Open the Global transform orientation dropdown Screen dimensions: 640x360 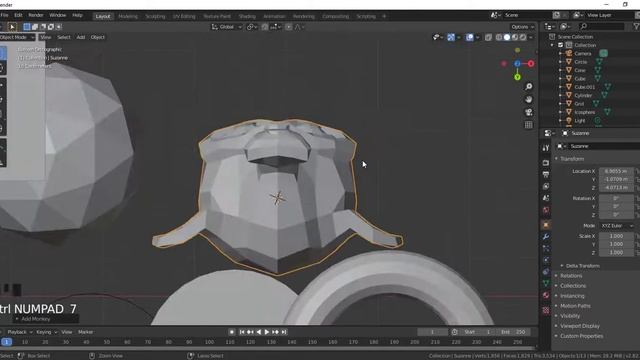coord(227,27)
